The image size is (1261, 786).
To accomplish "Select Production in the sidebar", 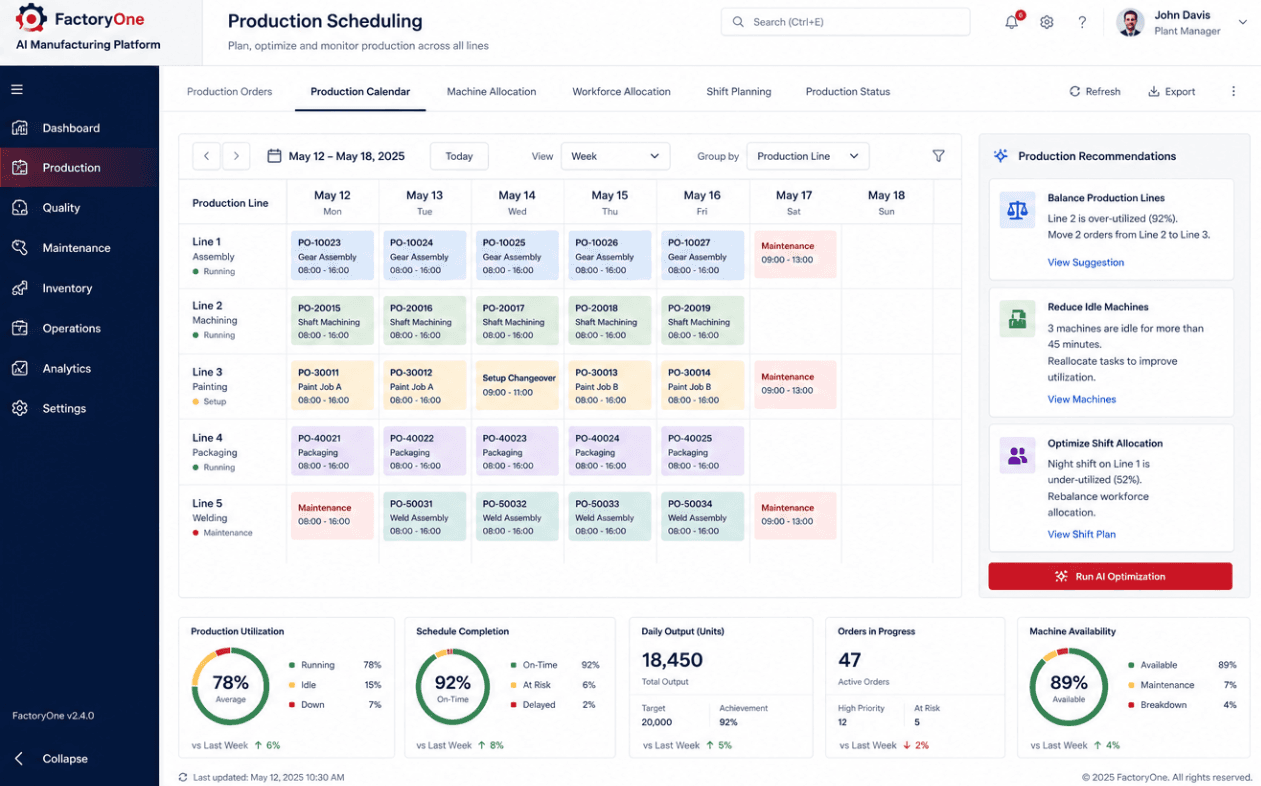I will (x=79, y=168).
